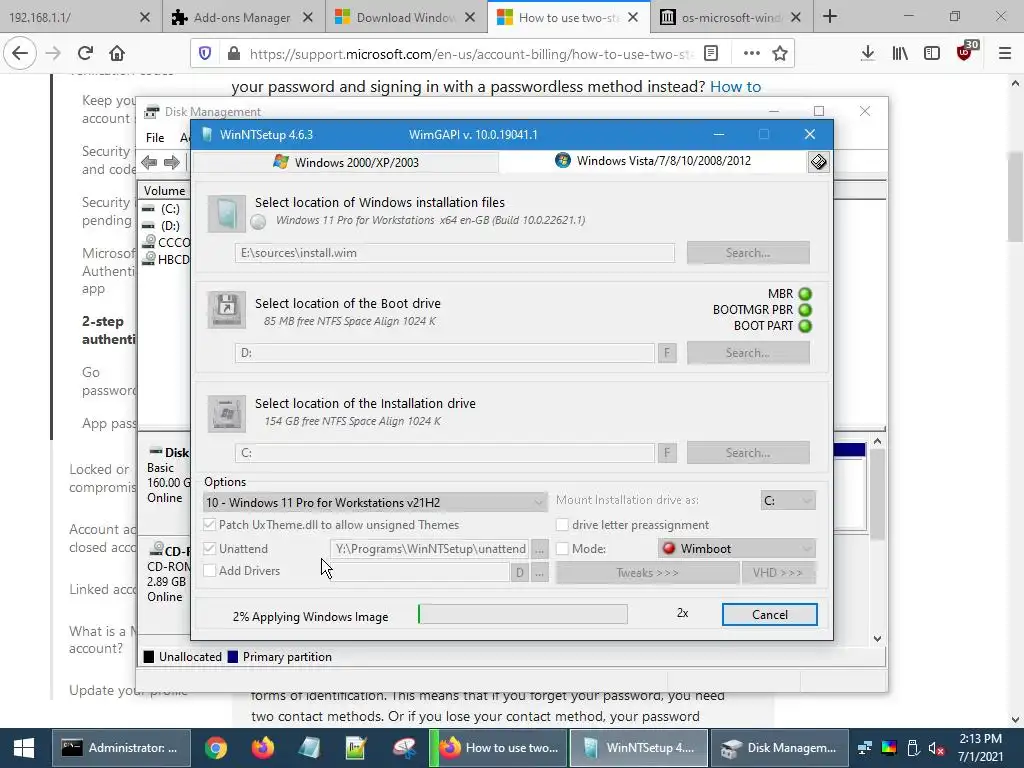1024x768 pixels.
Task: Select (C:) volume row in Disk Management
Action: [165, 209]
